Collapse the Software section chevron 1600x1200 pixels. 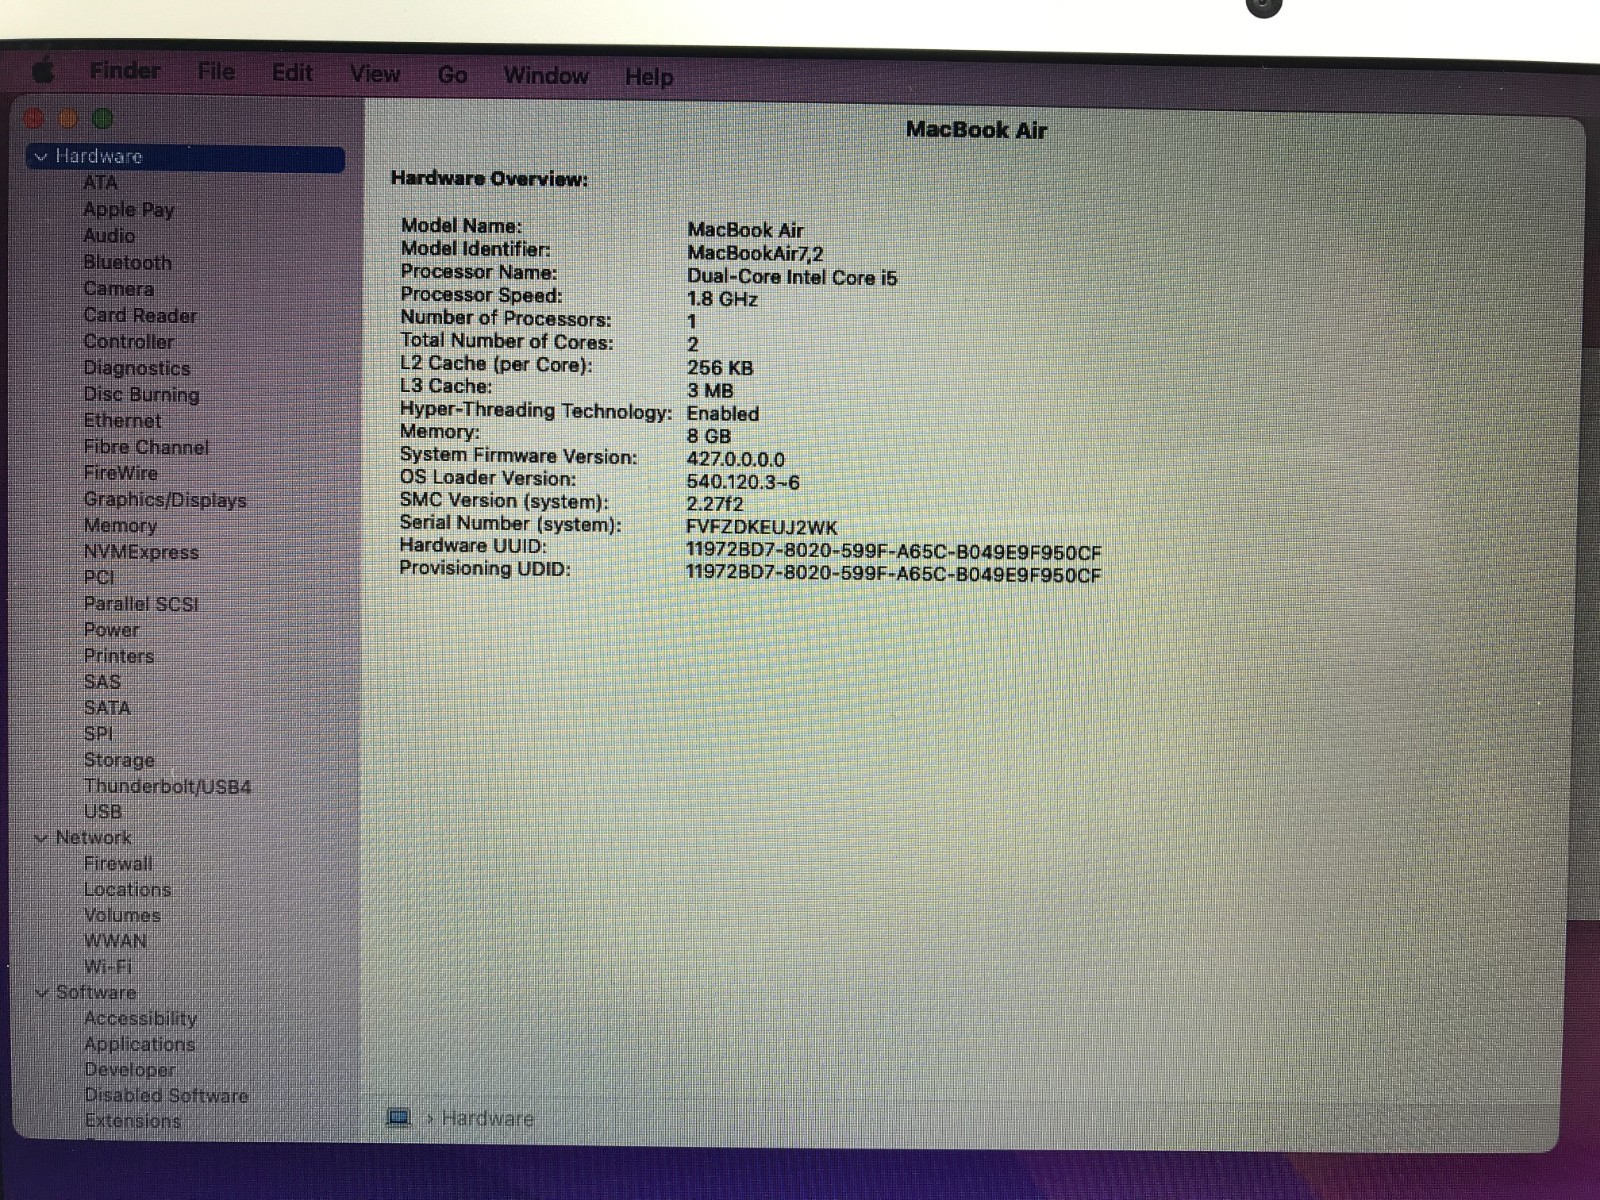41,993
